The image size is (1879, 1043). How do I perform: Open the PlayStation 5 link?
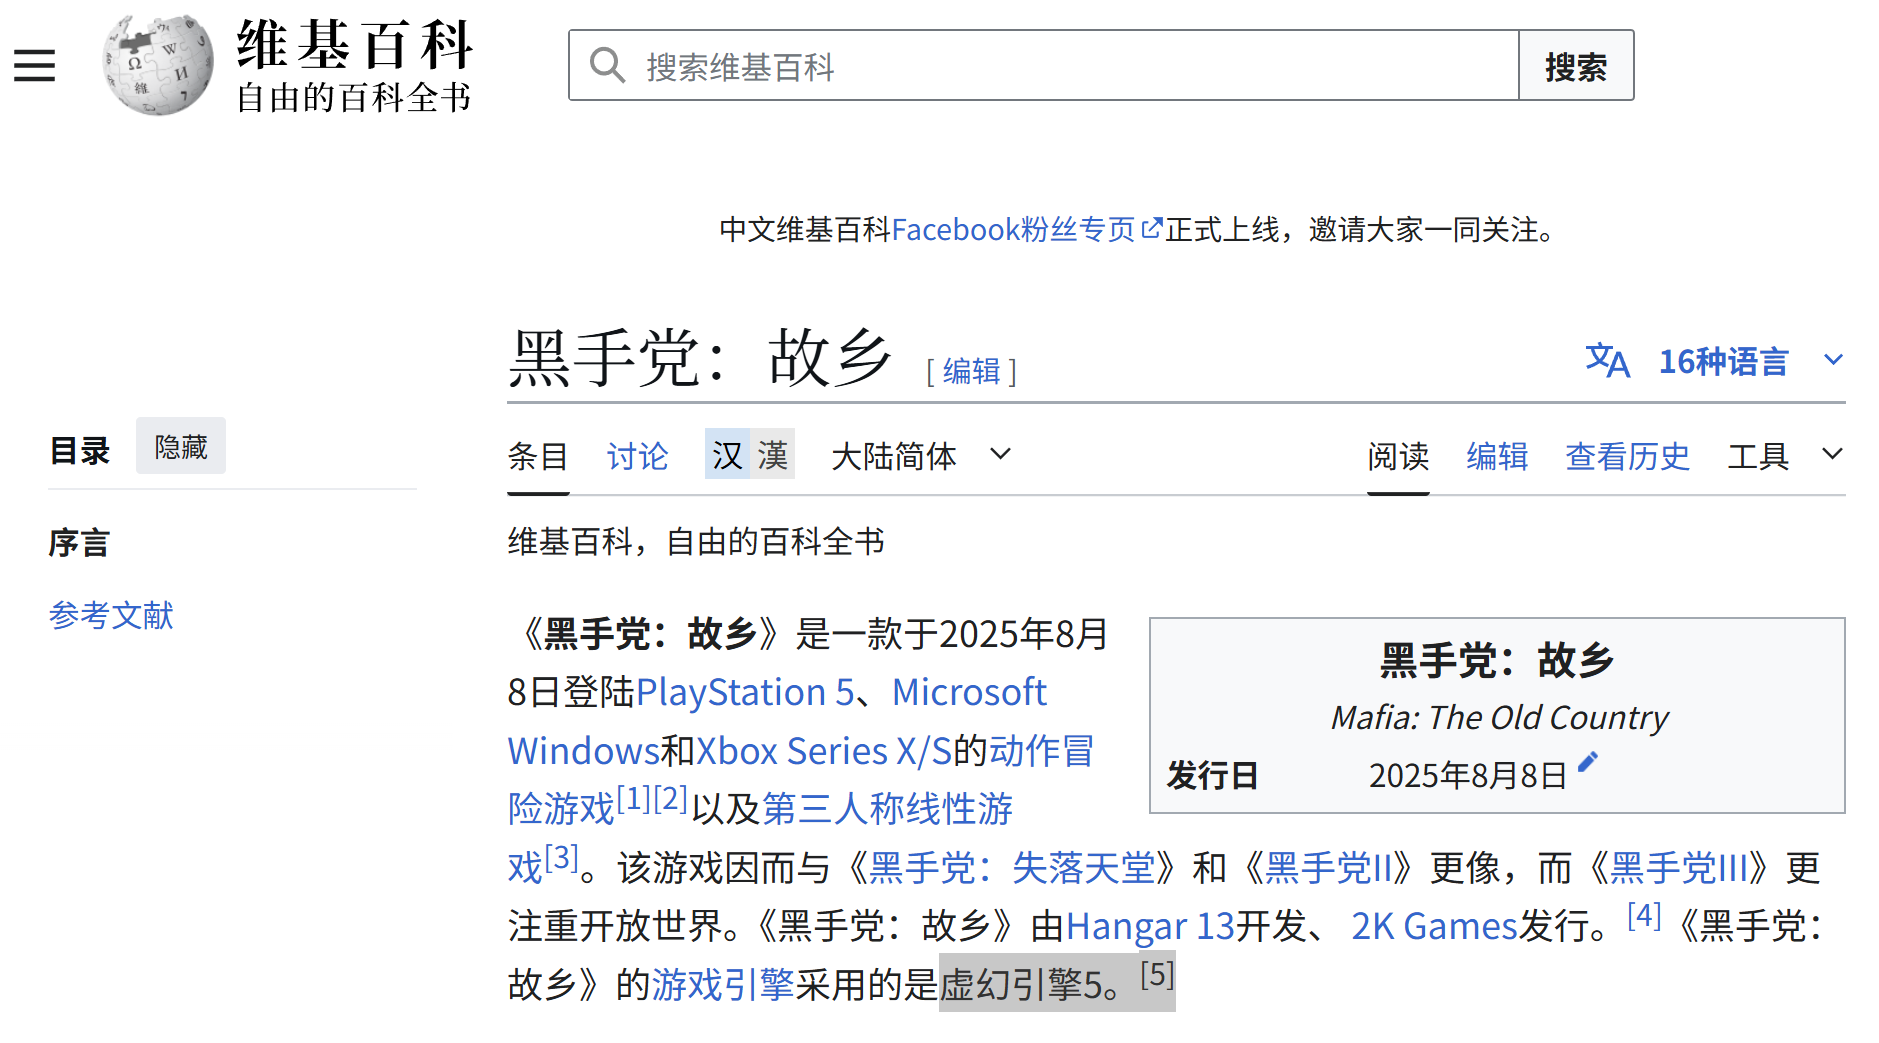point(745,692)
